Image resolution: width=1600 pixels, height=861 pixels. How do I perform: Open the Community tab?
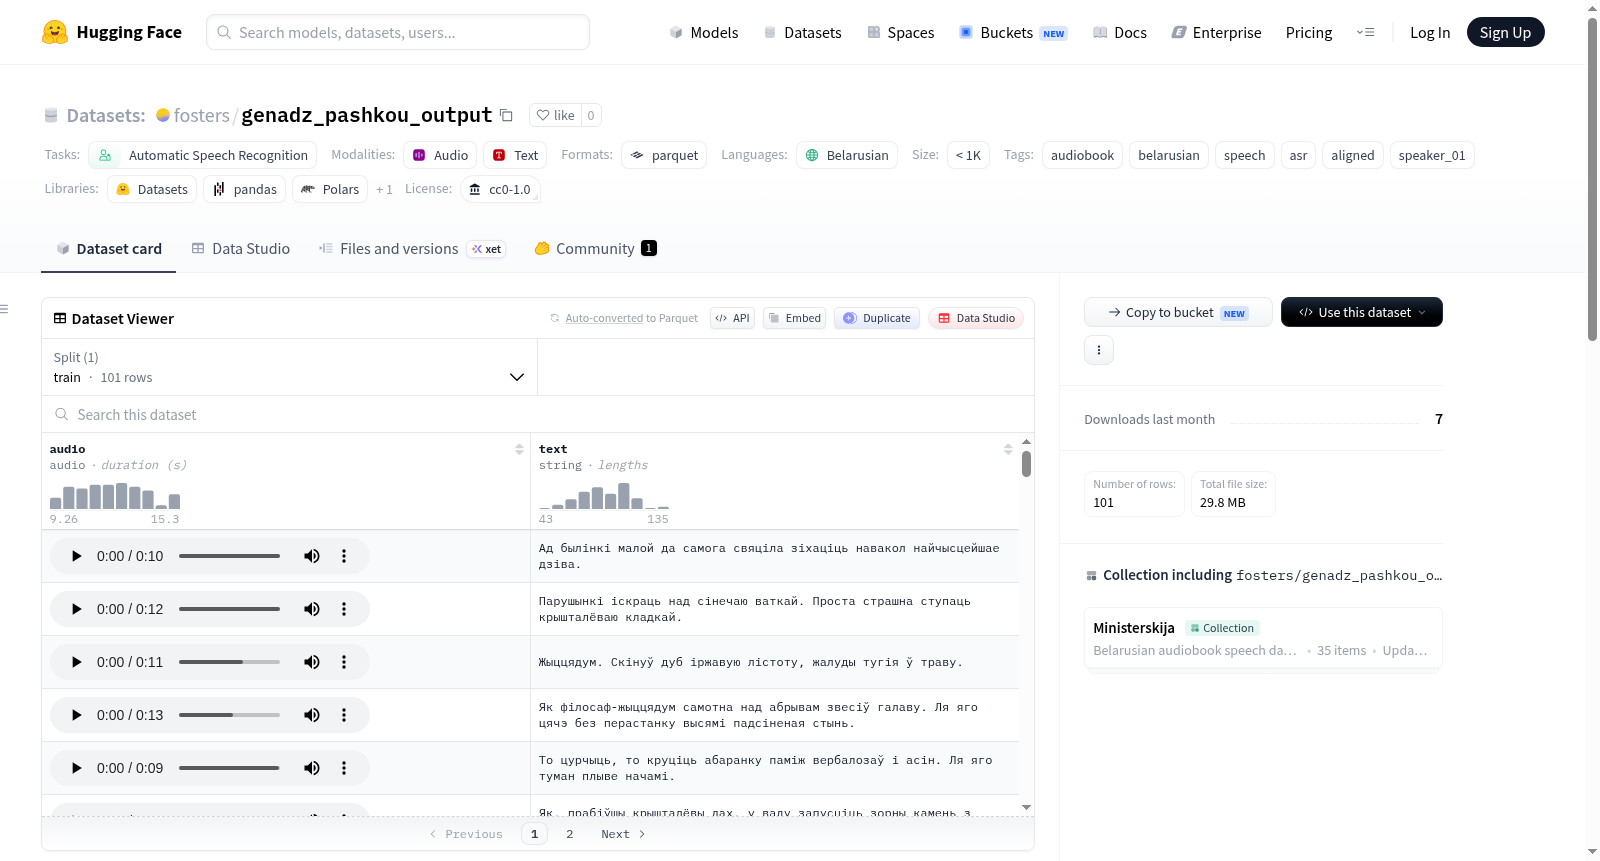pyautogui.click(x=595, y=249)
